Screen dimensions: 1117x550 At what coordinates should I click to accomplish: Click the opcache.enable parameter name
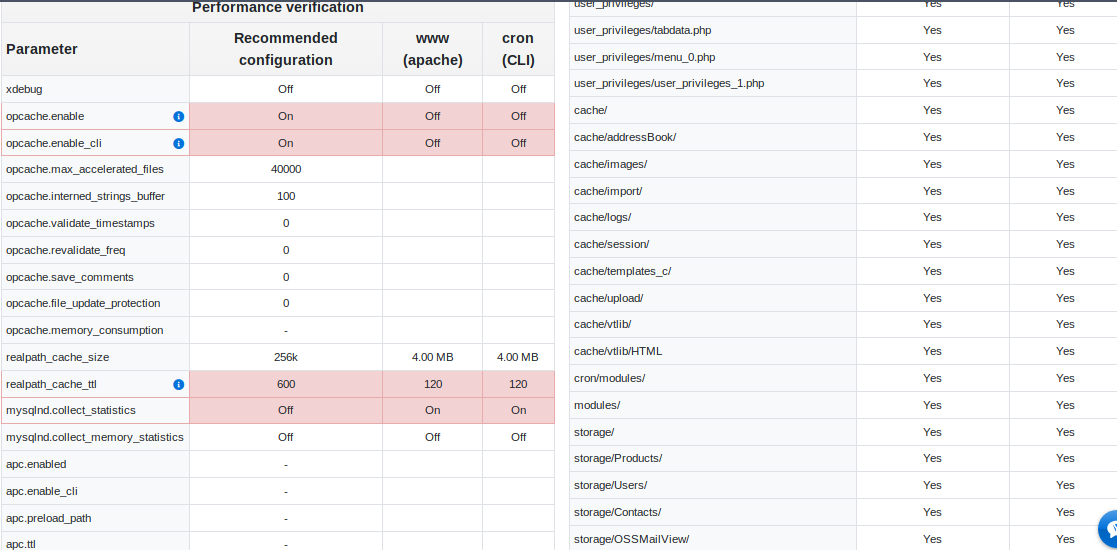coord(45,116)
